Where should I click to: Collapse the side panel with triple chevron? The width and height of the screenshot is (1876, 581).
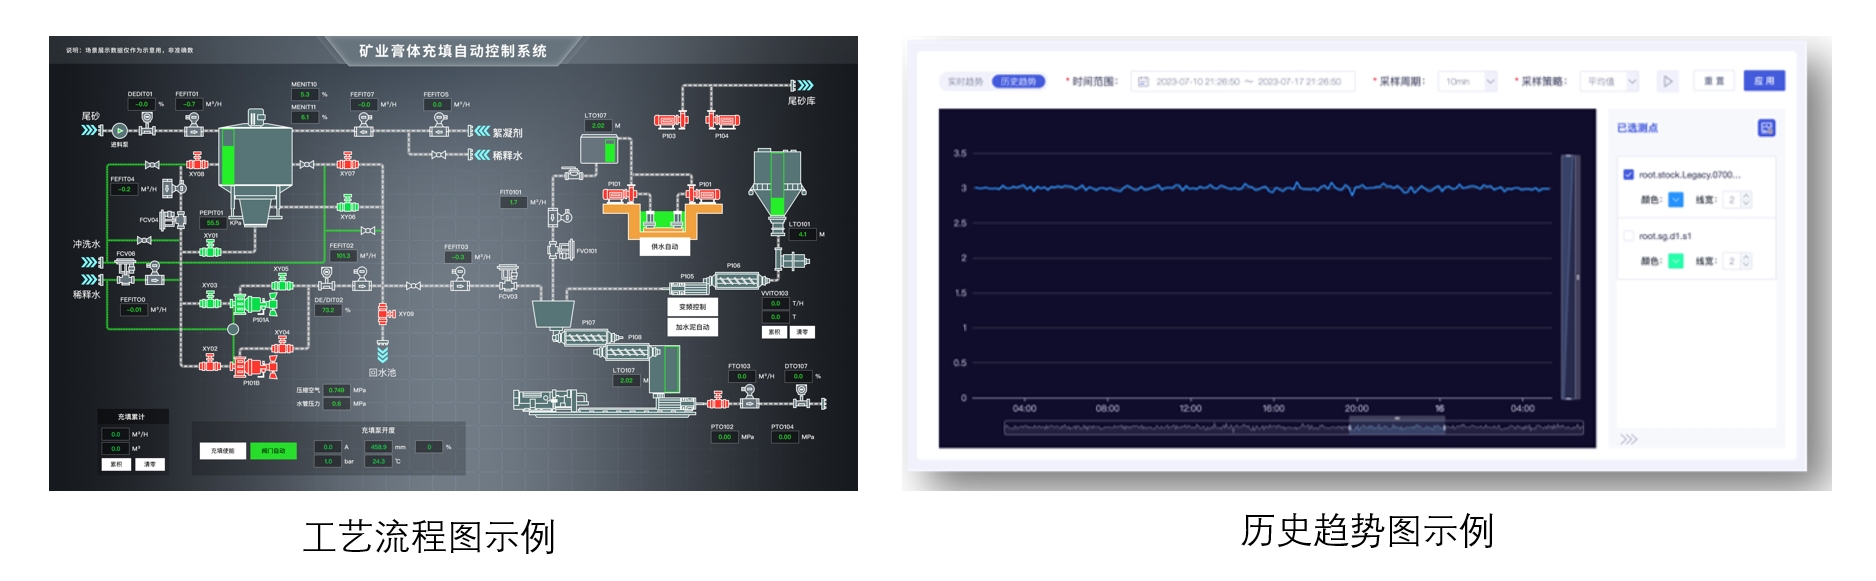(x=1629, y=439)
